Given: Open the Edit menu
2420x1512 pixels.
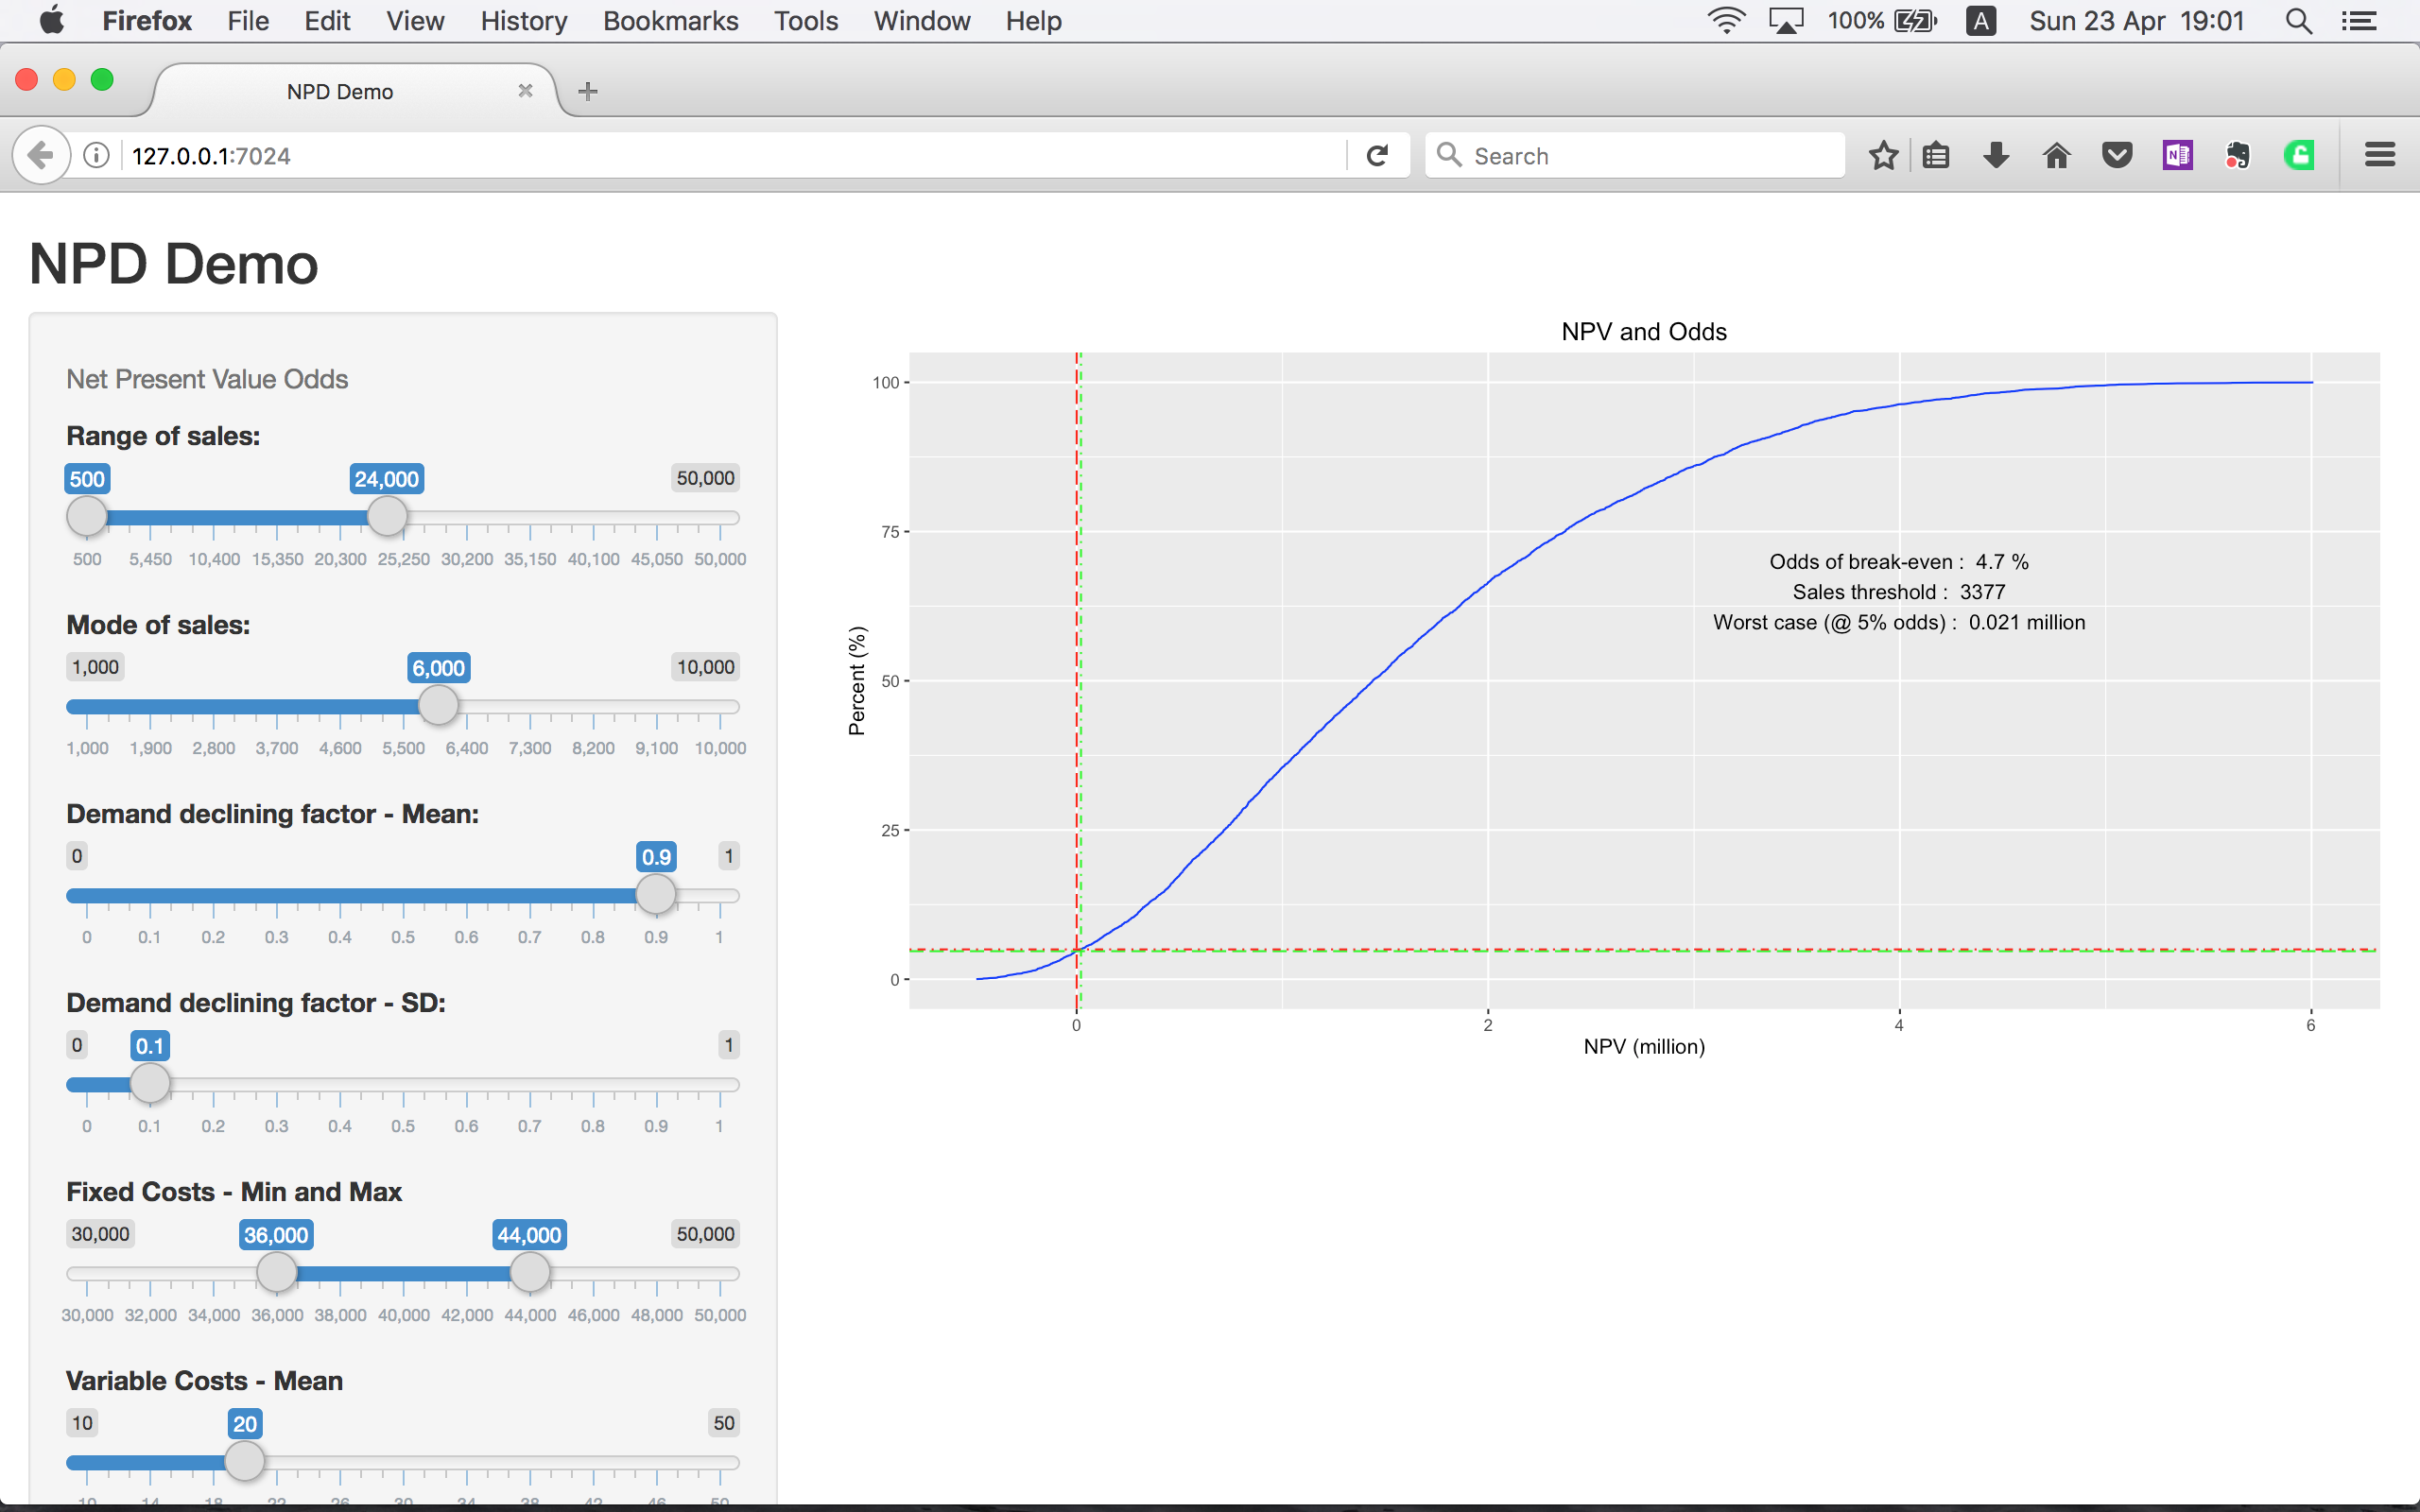Looking at the screenshot, I should tap(327, 20).
